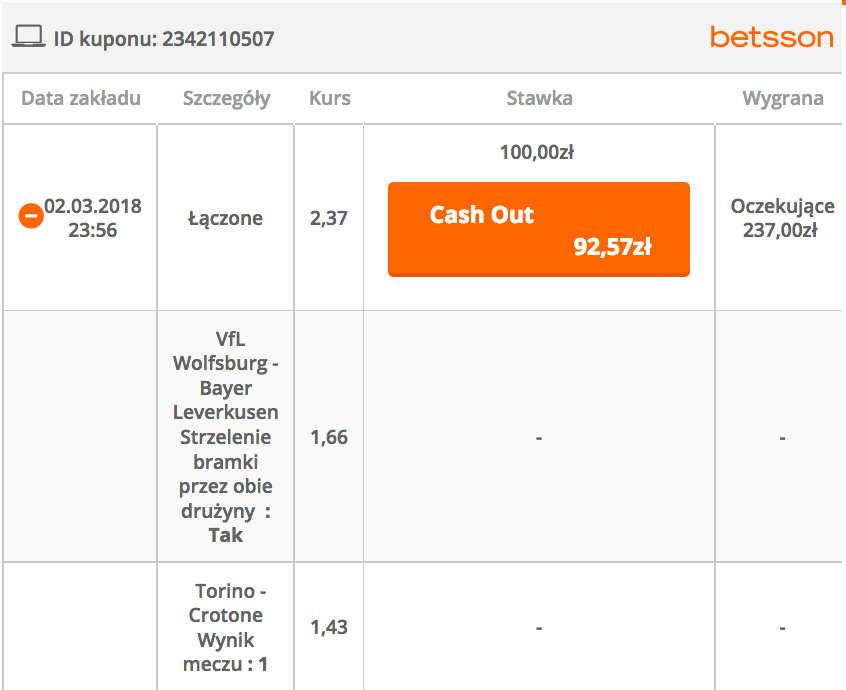Click the bet date 02.03.2018 23:56
The height and width of the screenshot is (690, 846).
93,218
